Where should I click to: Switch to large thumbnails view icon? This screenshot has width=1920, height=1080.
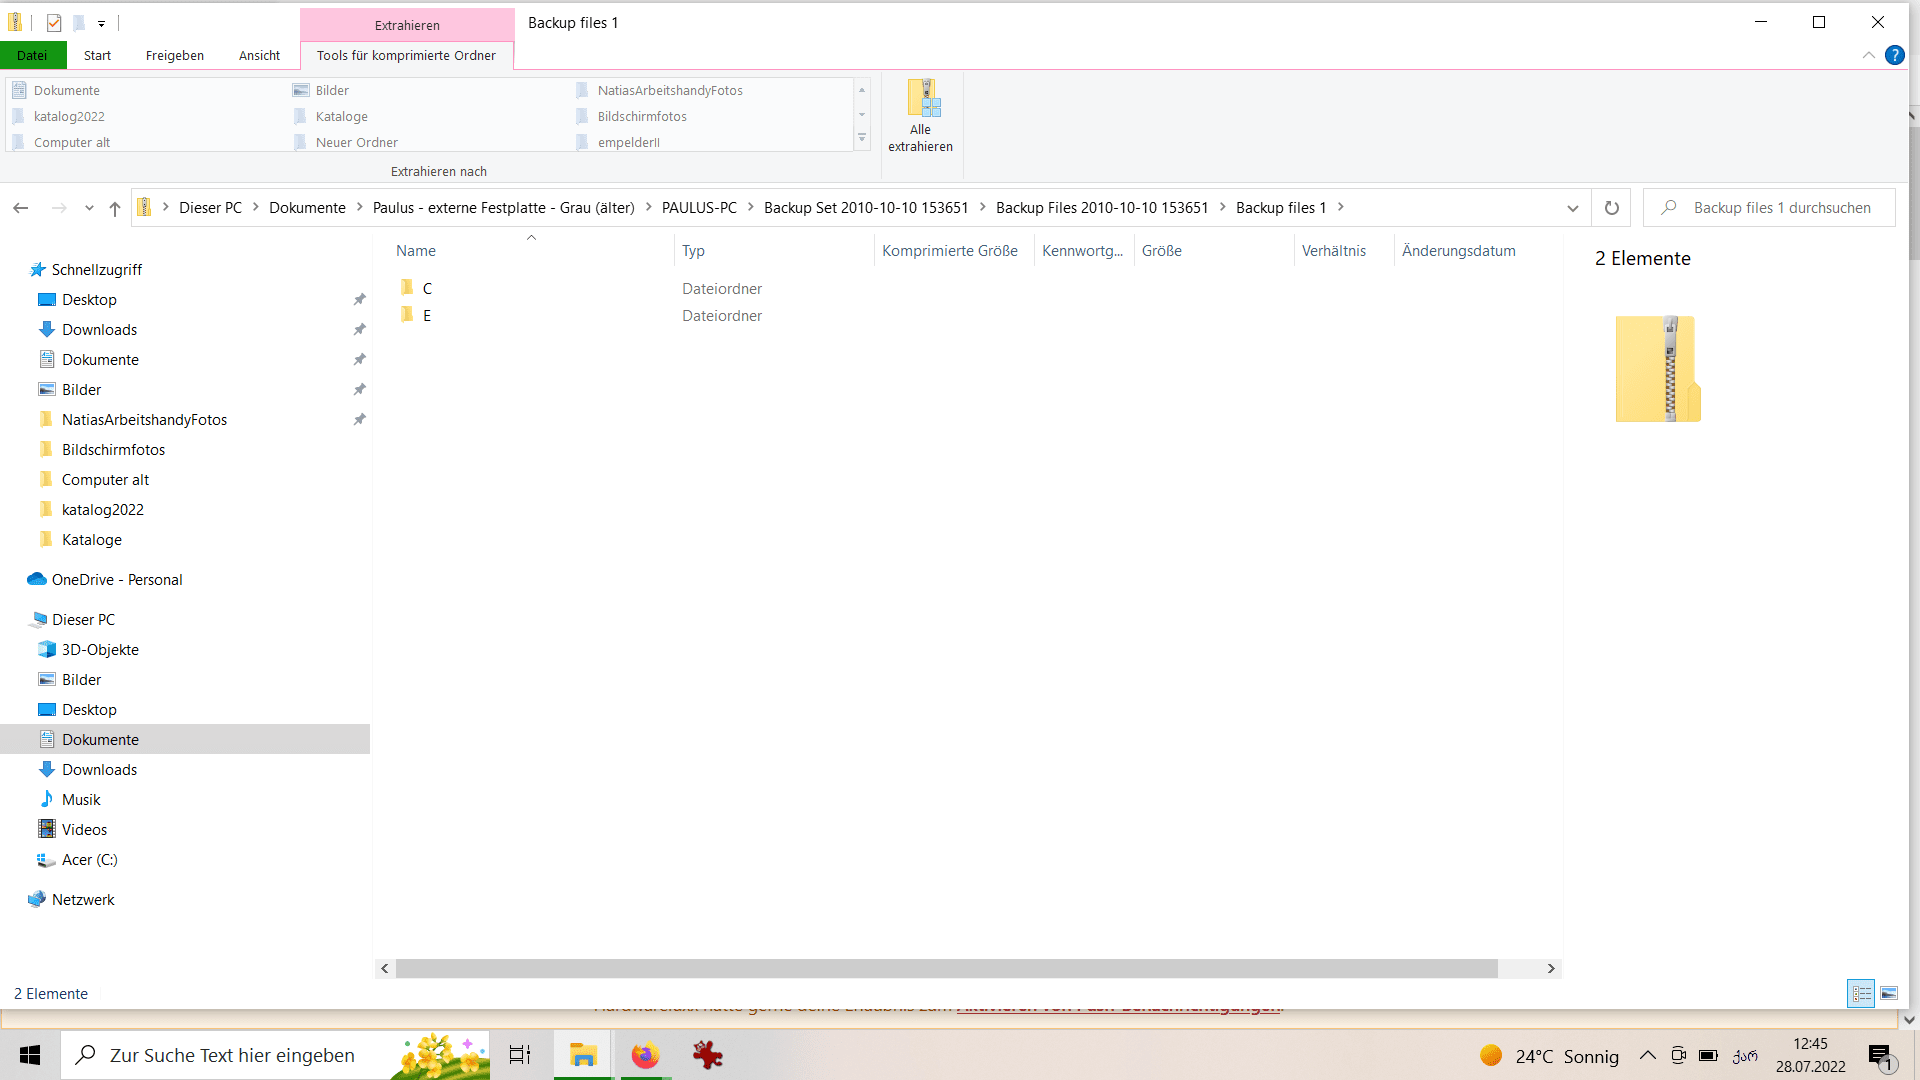pyautogui.click(x=1889, y=994)
